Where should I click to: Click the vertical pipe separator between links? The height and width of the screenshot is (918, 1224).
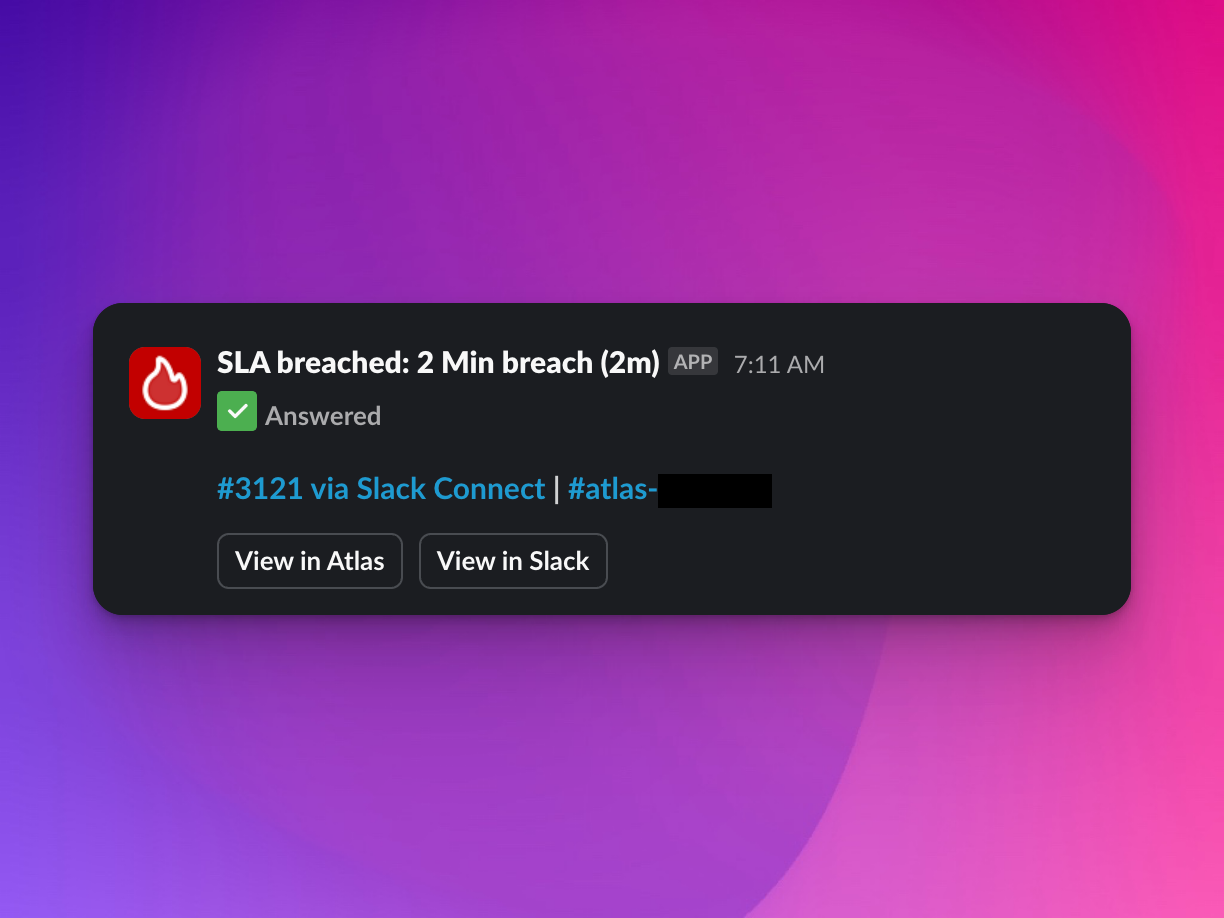coord(557,489)
